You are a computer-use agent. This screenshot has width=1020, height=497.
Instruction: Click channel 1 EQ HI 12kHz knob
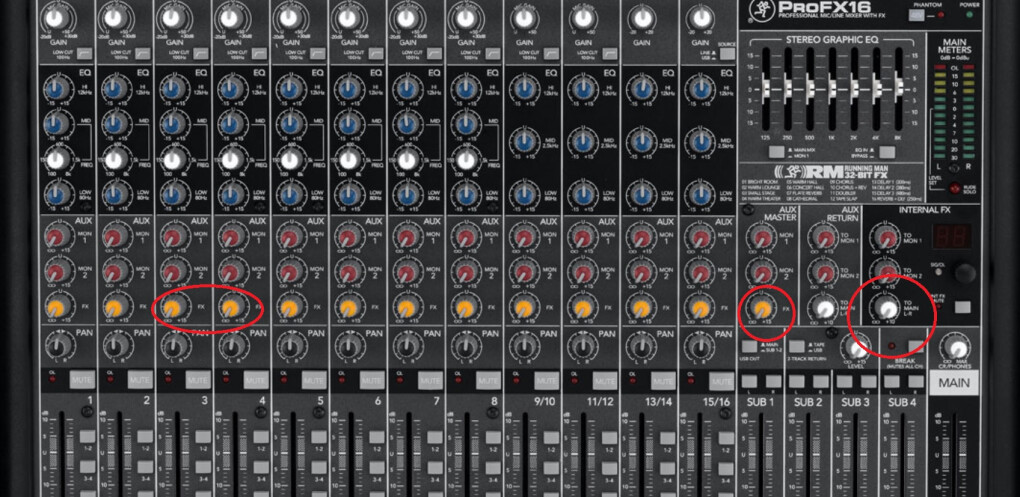pyautogui.click(x=57, y=88)
